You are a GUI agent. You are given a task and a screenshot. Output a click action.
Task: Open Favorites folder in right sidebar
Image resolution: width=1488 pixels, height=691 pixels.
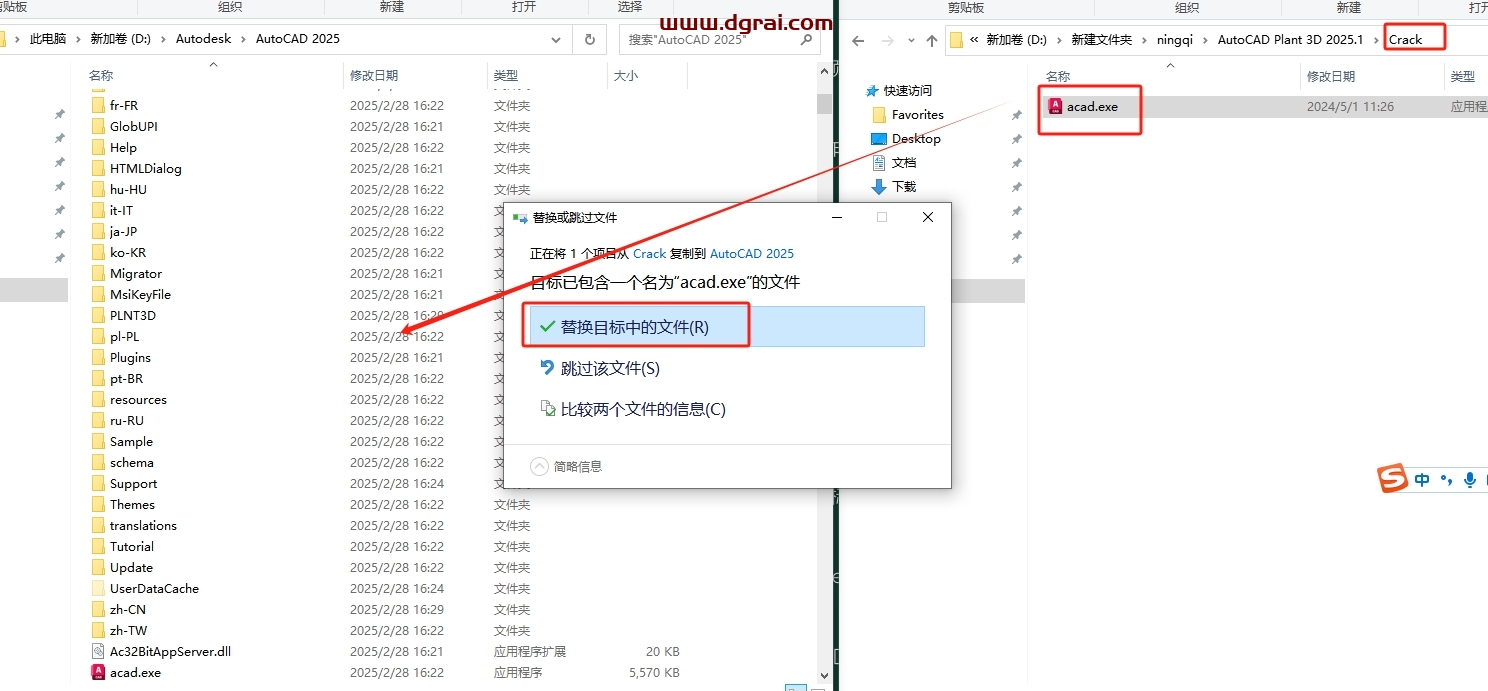(x=917, y=114)
